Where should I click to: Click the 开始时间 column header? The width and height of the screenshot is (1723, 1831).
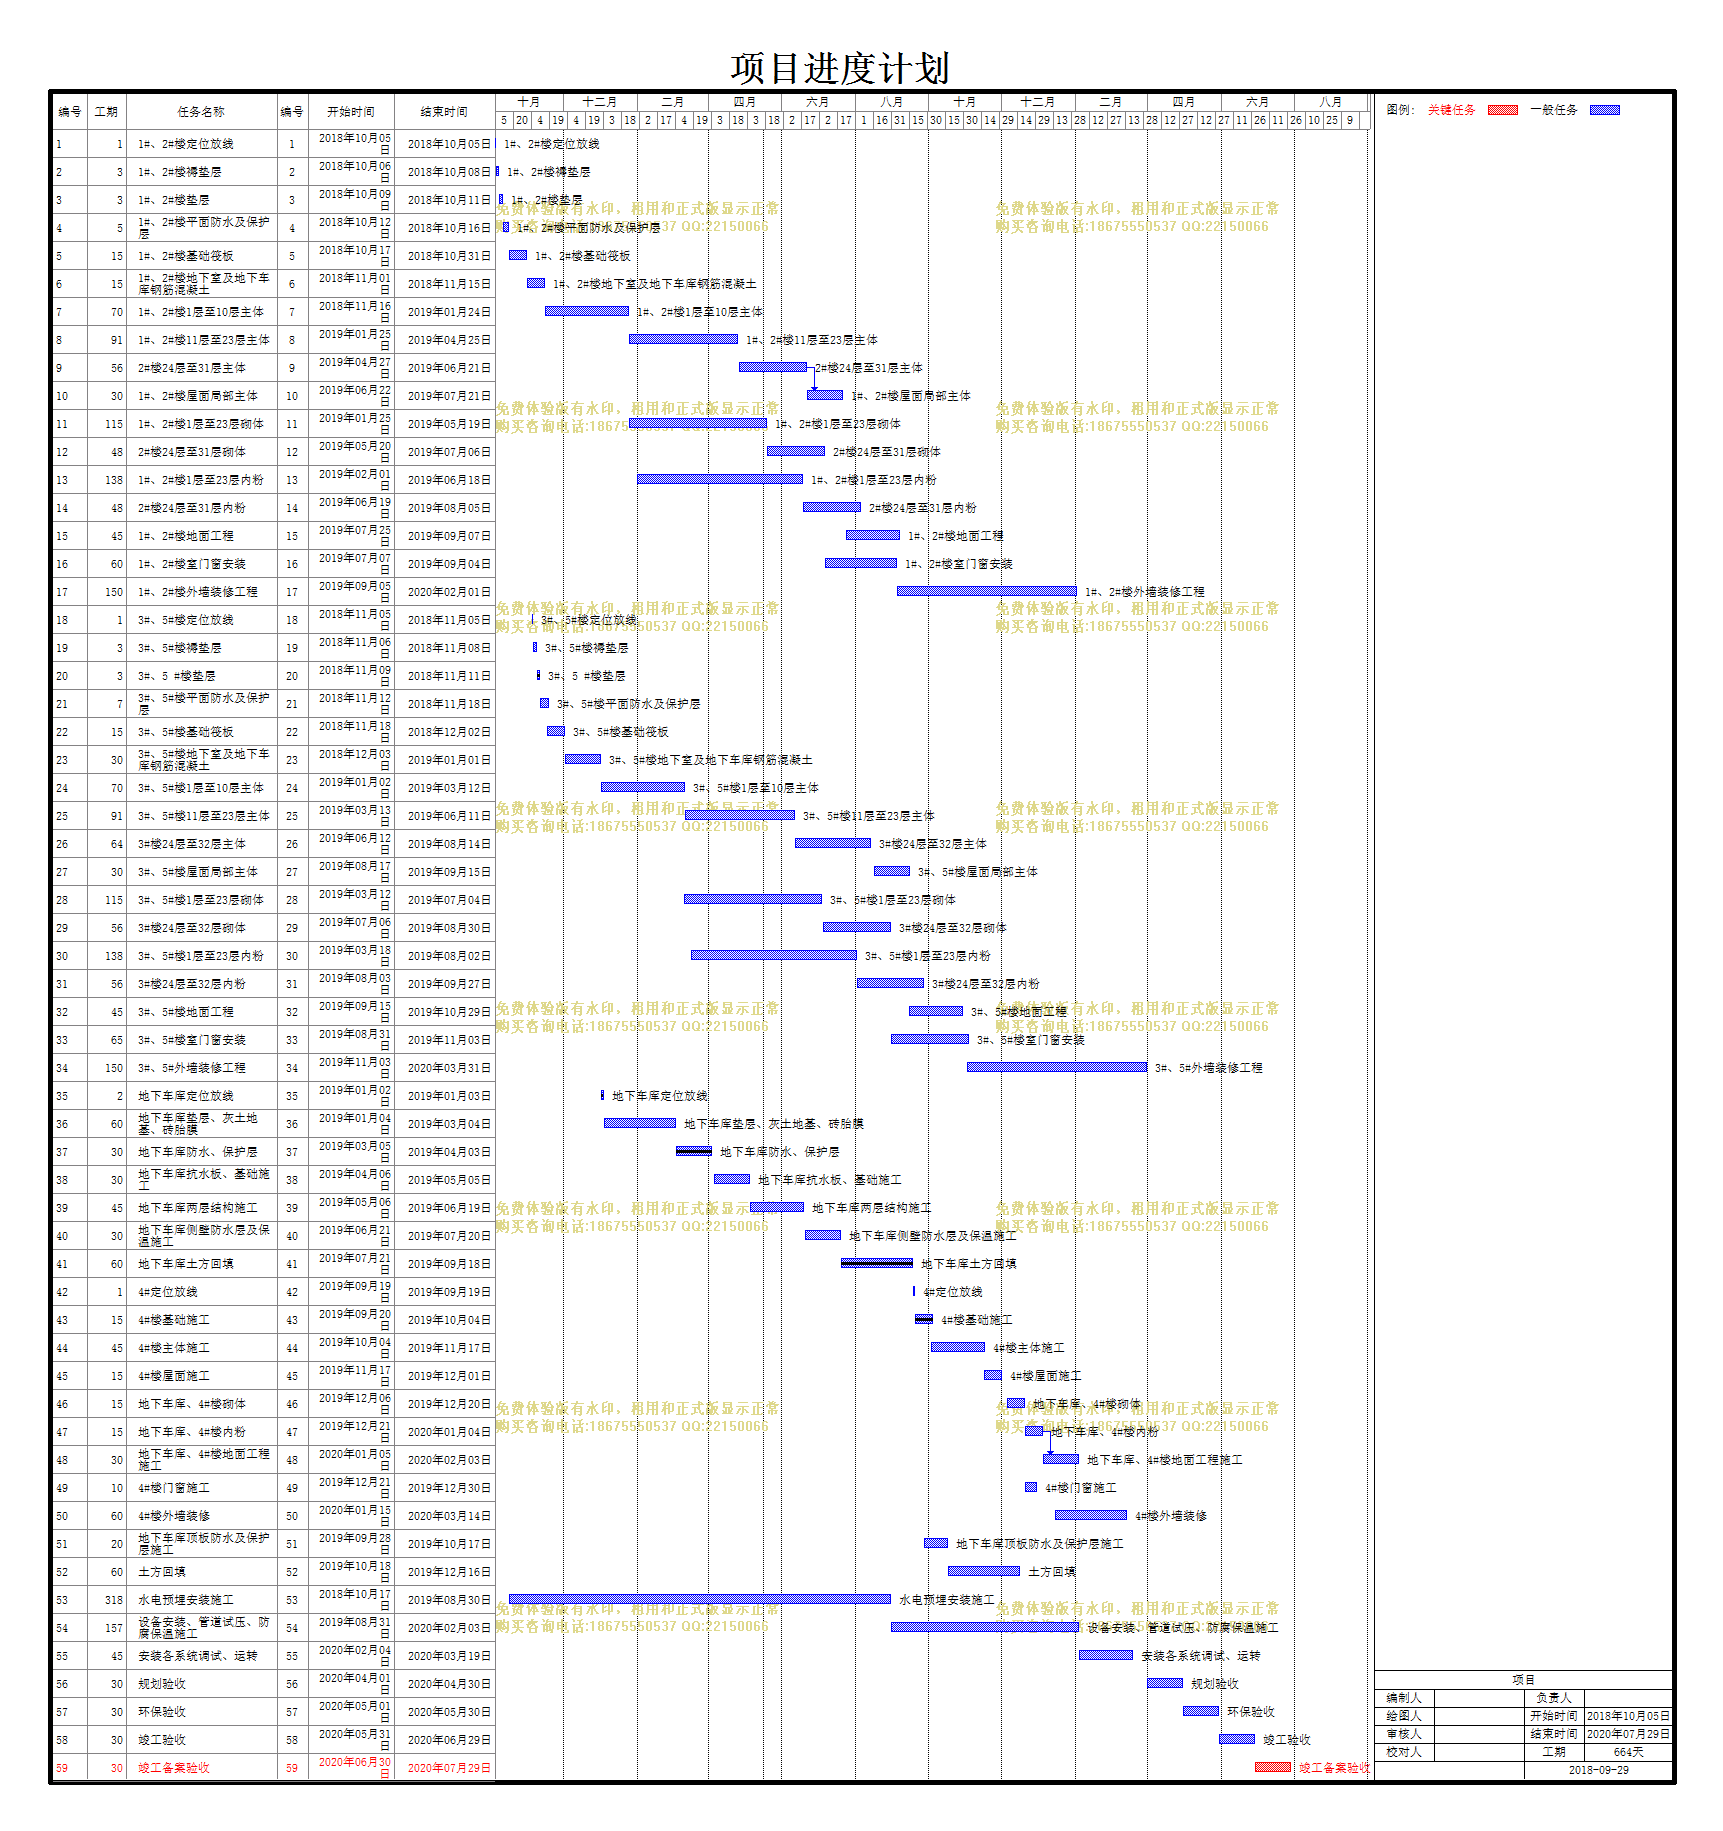point(351,112)
